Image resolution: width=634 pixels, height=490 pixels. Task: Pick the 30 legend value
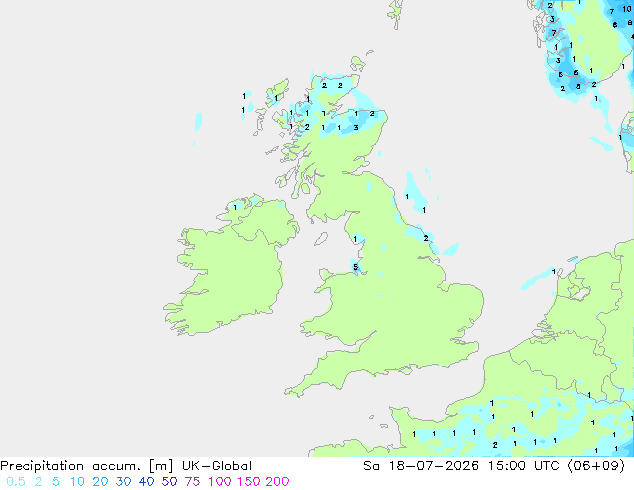[x=123, y=482]
